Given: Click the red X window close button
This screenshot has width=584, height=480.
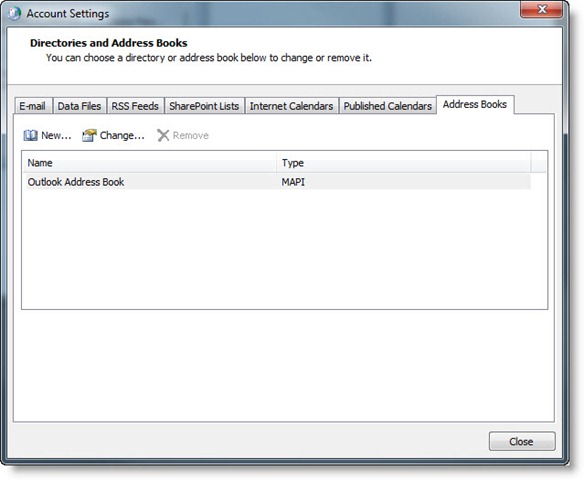Looking at the screenshot, I should click(542, 9).
